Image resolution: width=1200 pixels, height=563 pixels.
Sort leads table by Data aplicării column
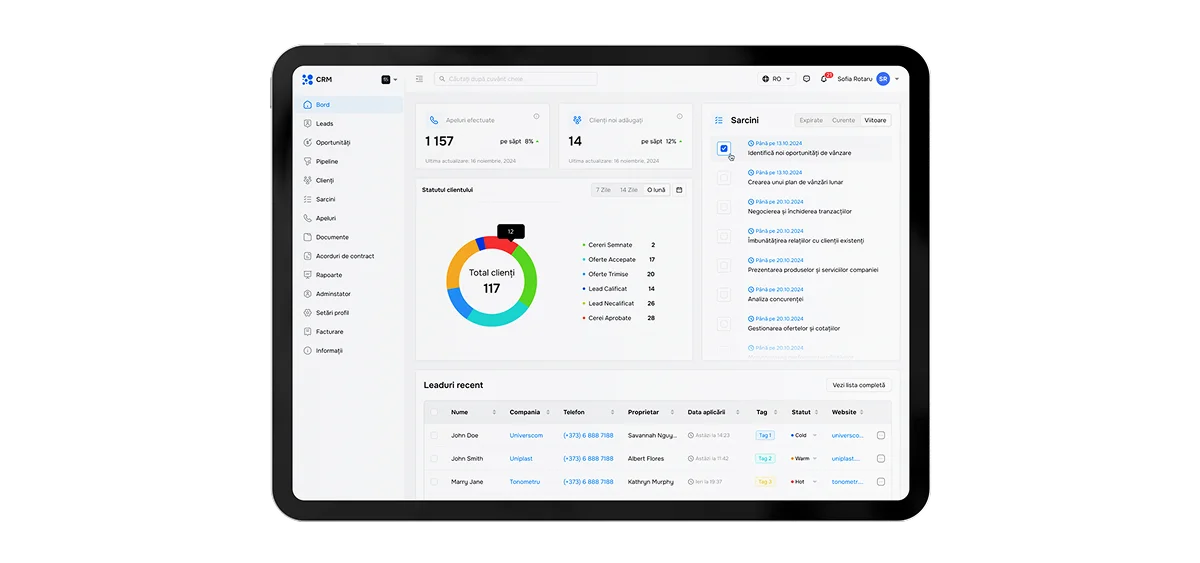(740, 412)
